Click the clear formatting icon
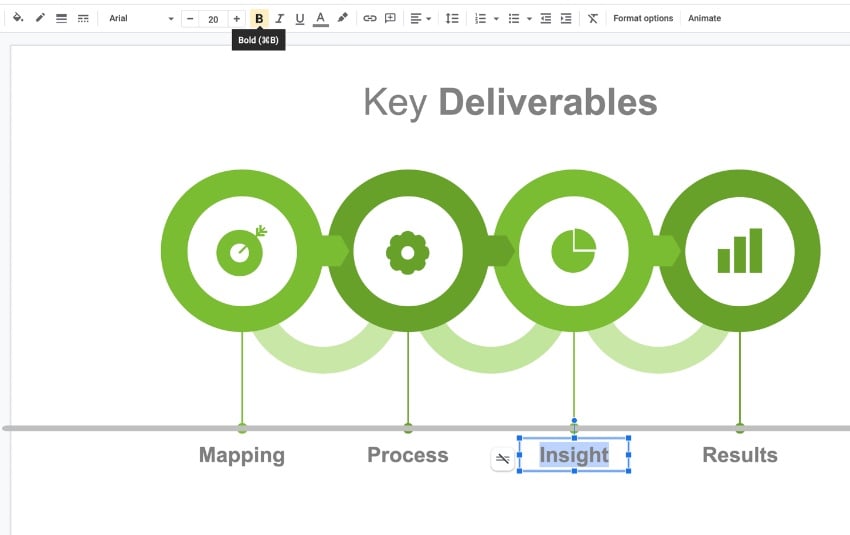The image size is (850, 535). pos(593,18)
